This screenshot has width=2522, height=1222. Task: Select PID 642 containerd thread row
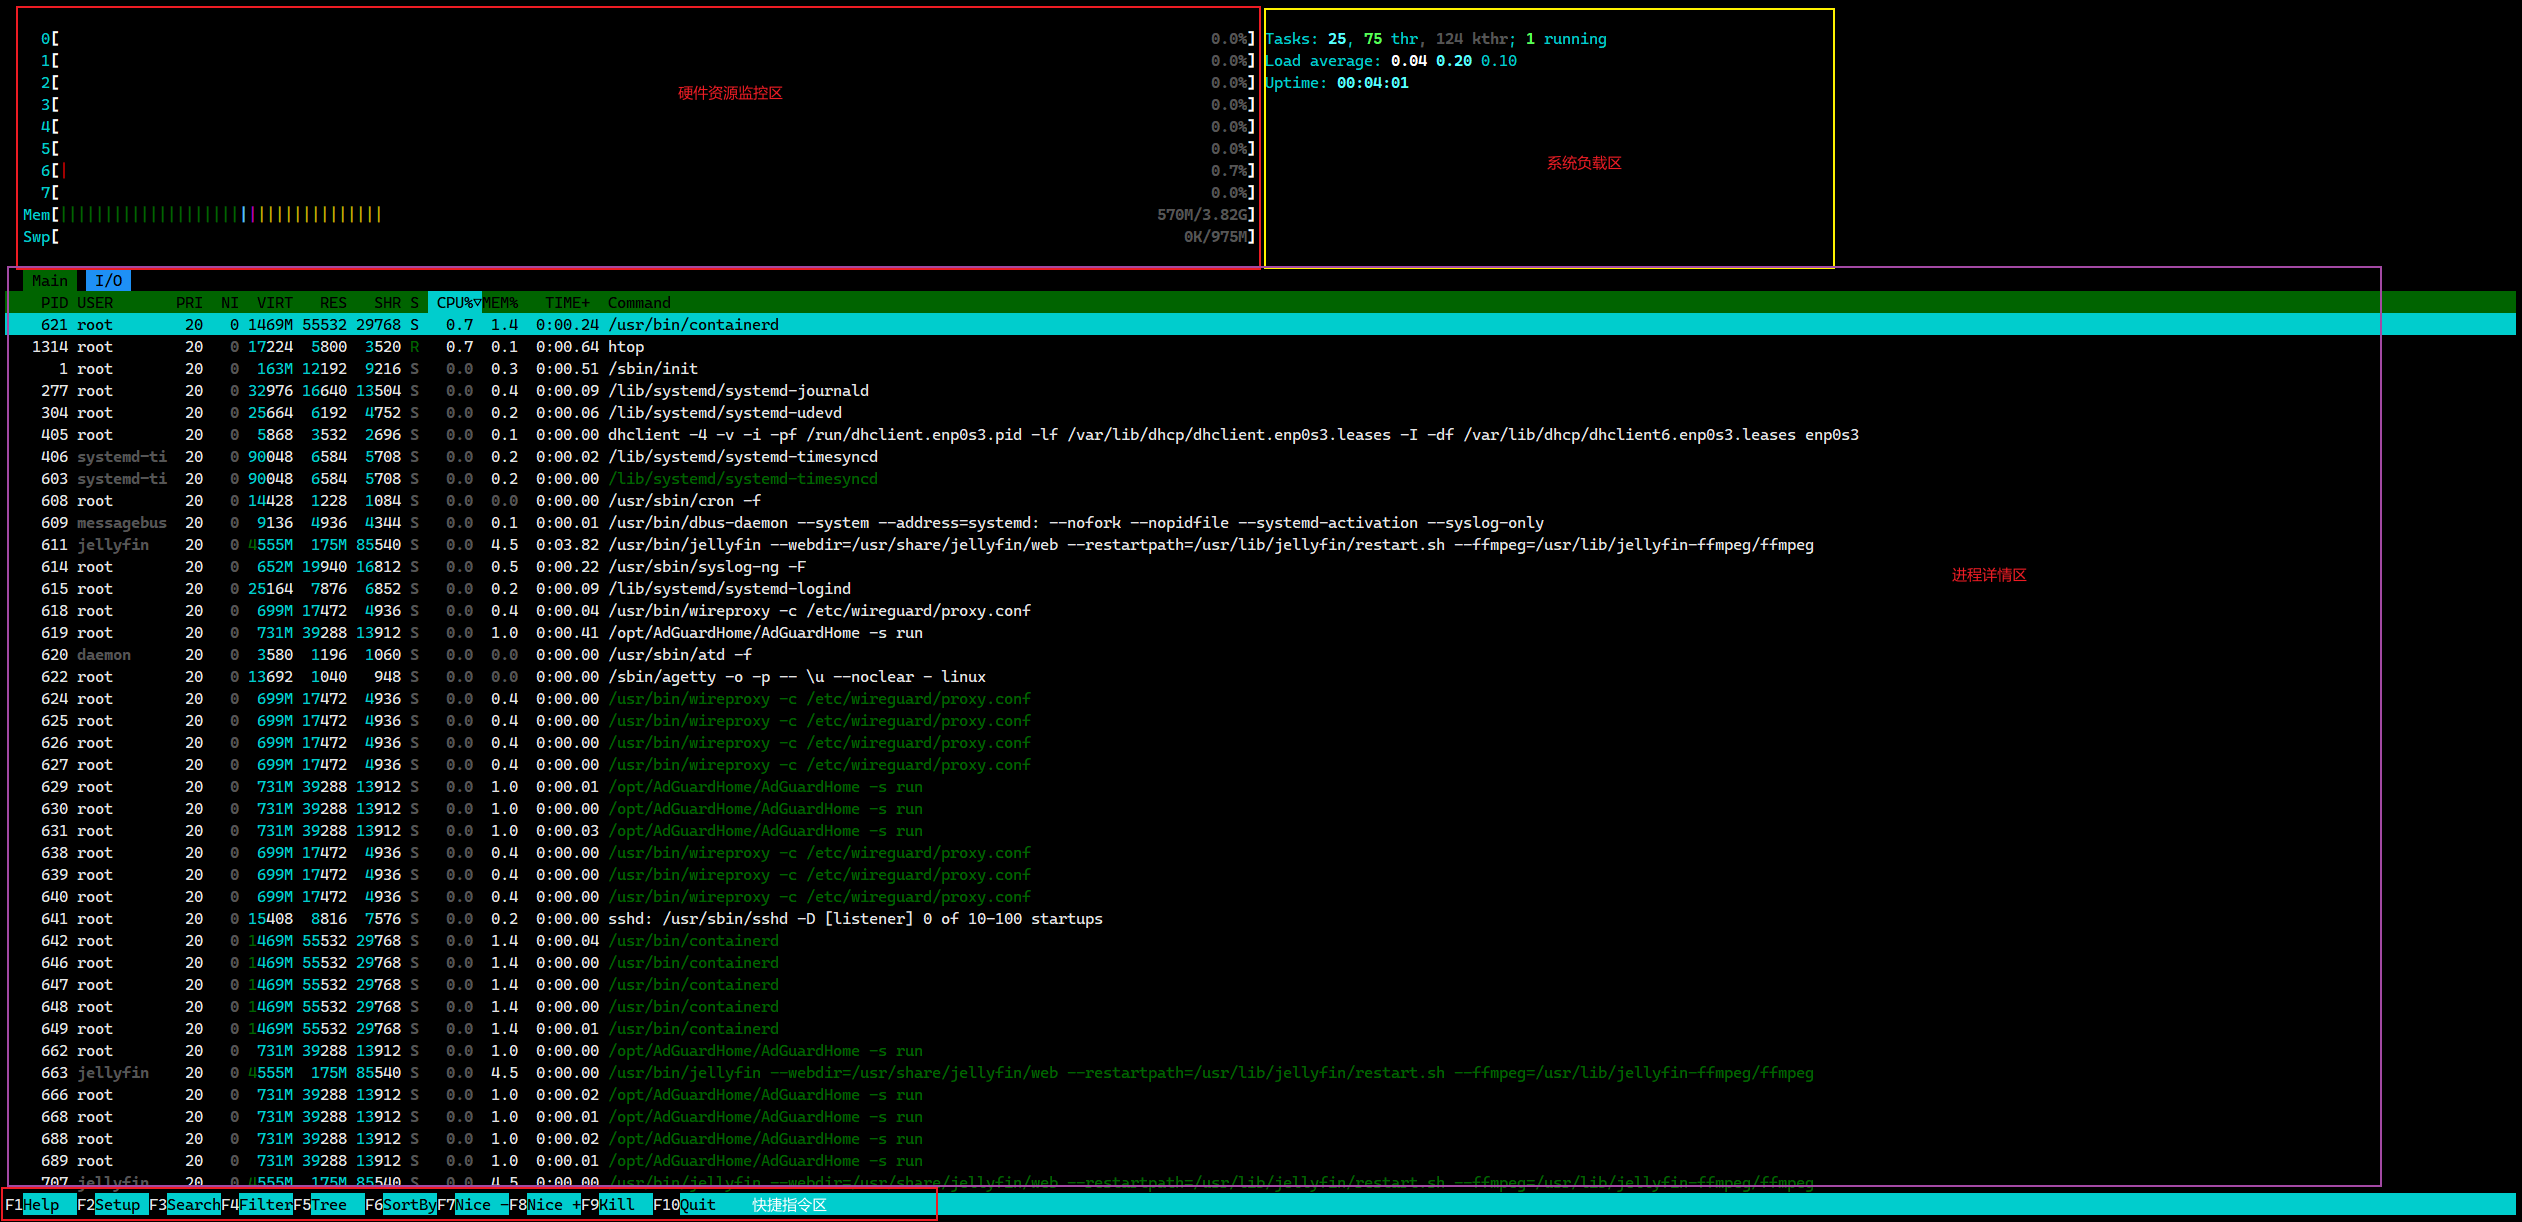coord(1260,941)
